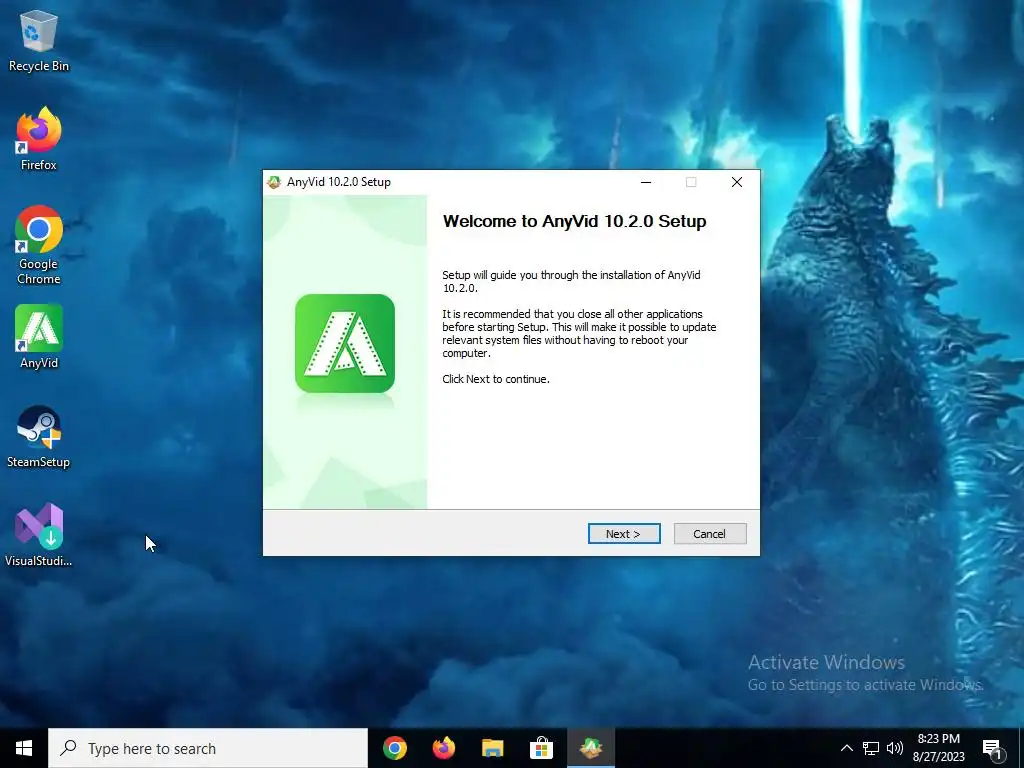Open the Recycle Bin desktop icon
The height and width of the screenshot is (768, 1024).
tap(39, 40)
